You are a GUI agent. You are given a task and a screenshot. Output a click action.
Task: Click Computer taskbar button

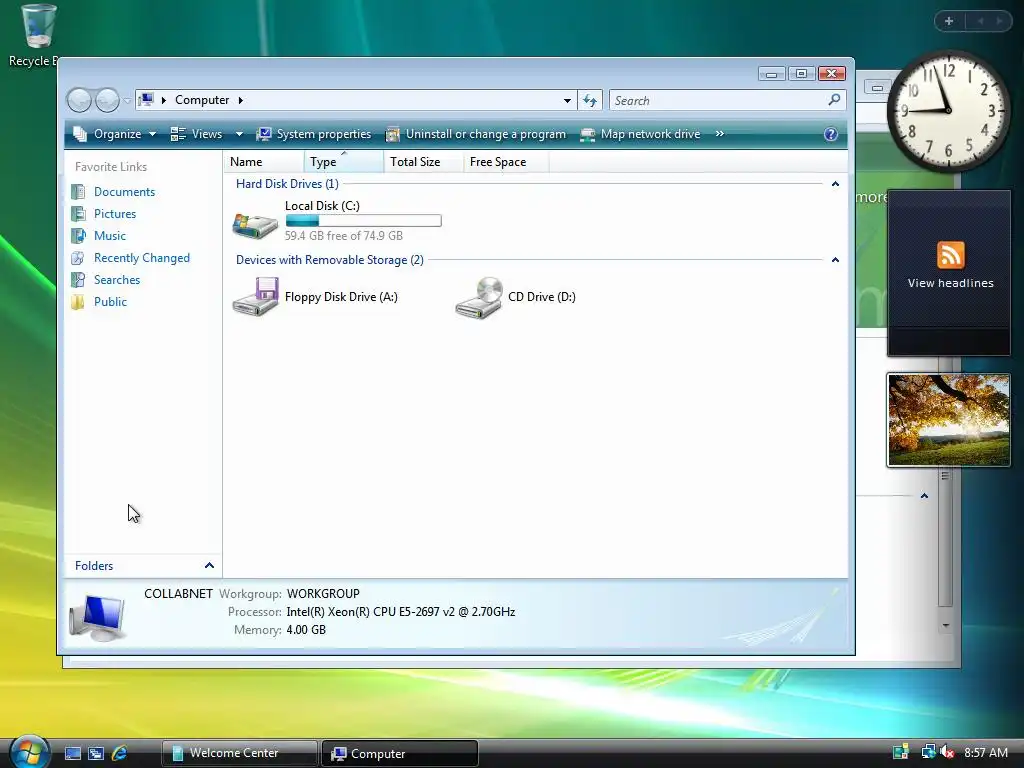pyautogui.click(x=400, y=753)
